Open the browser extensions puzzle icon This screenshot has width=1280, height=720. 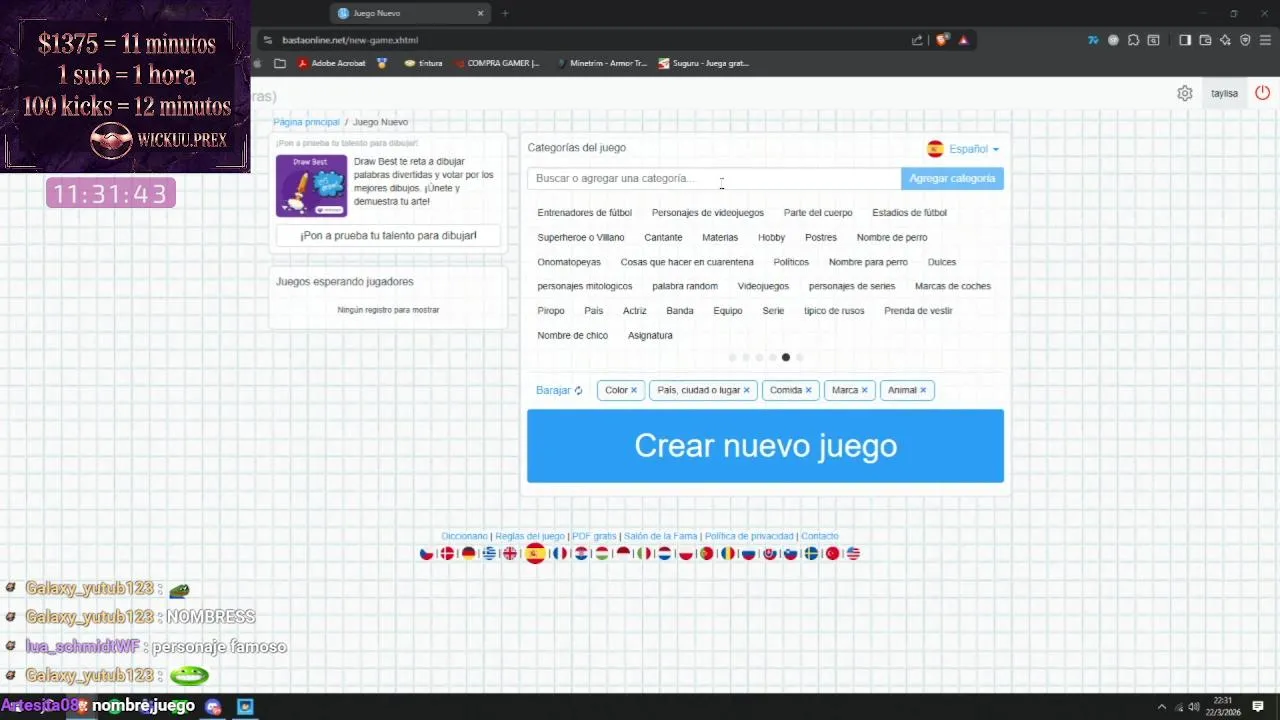(x=1133, y=40)
